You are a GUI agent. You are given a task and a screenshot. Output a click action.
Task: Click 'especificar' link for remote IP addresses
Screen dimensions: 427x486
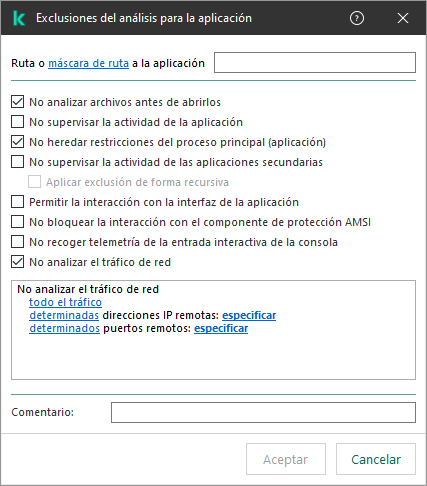point(249,315)
